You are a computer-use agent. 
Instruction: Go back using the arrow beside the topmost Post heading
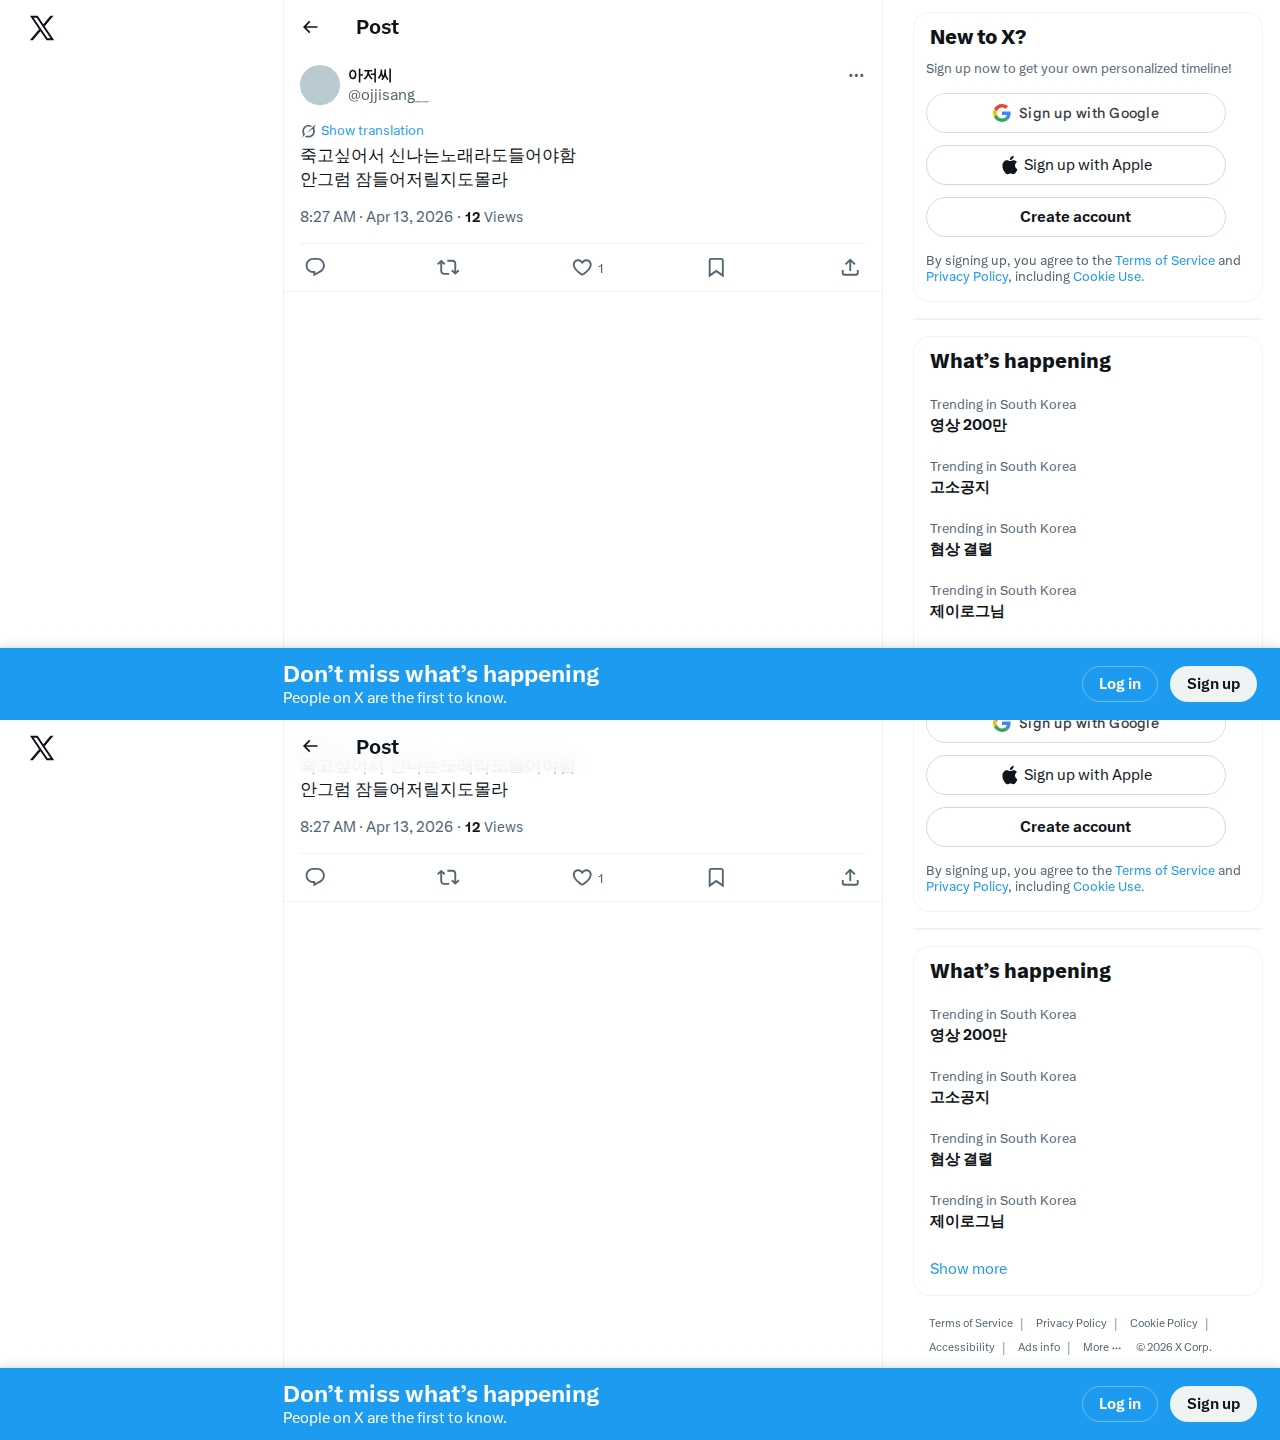(310, 27)
